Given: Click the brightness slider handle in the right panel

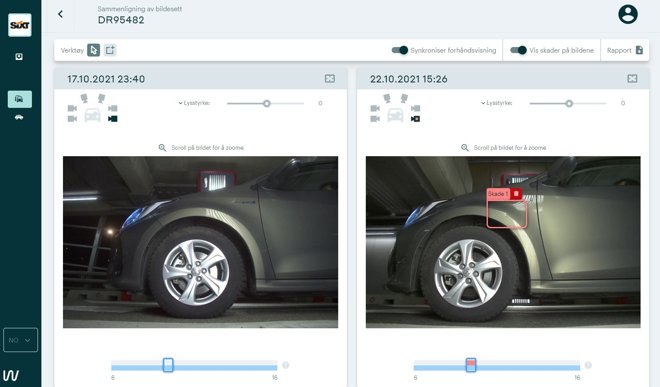Looking at the screenshot, I should tap(569, 103).
